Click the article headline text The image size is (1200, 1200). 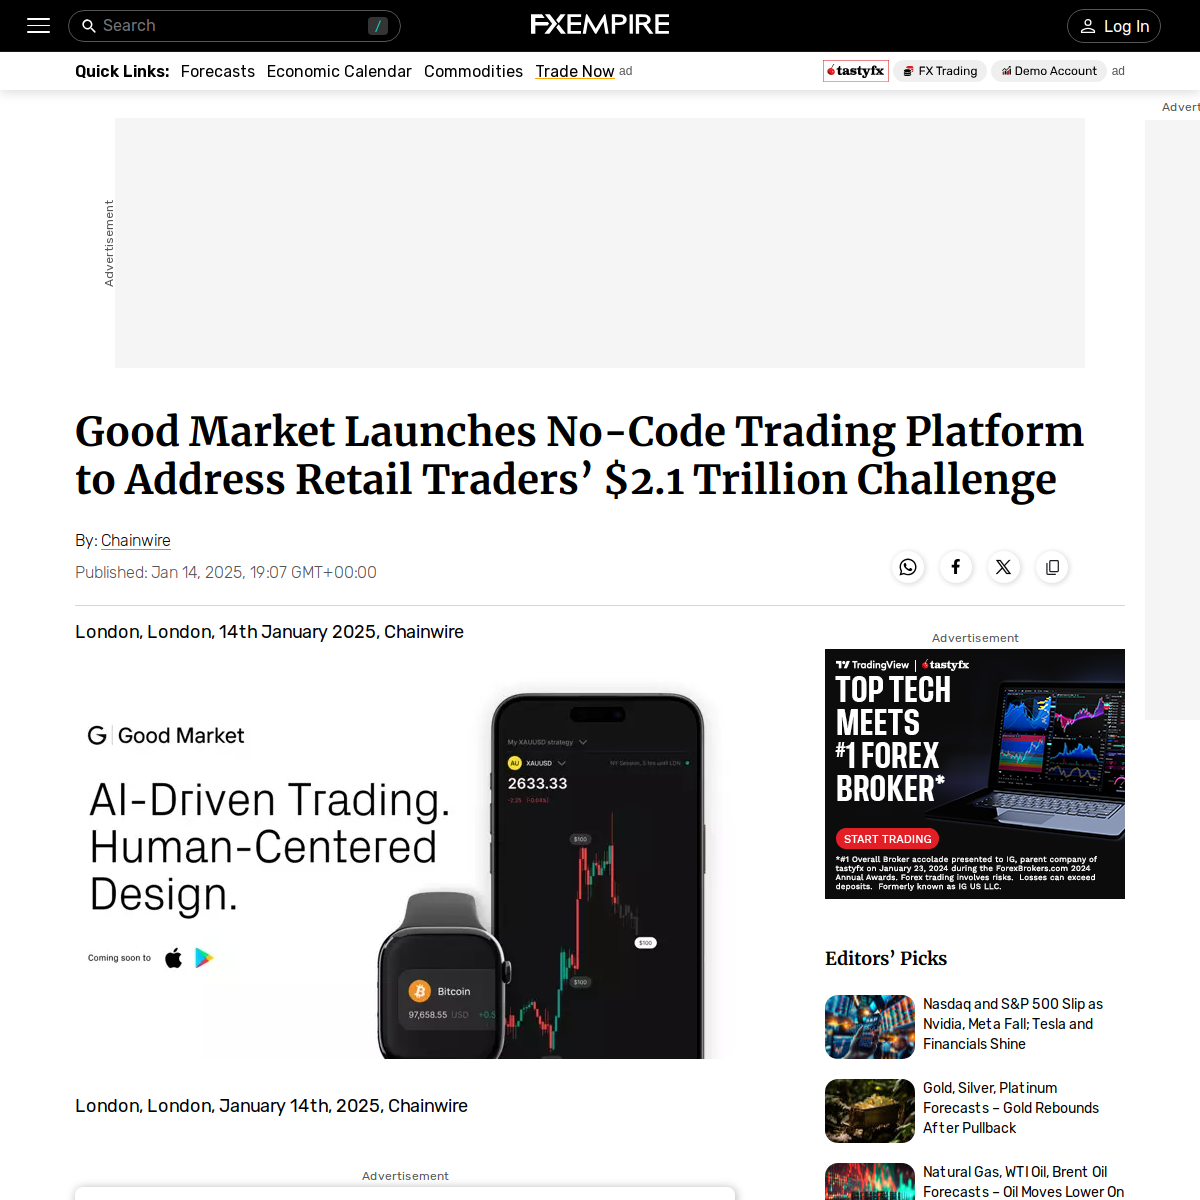pos(580,455)
